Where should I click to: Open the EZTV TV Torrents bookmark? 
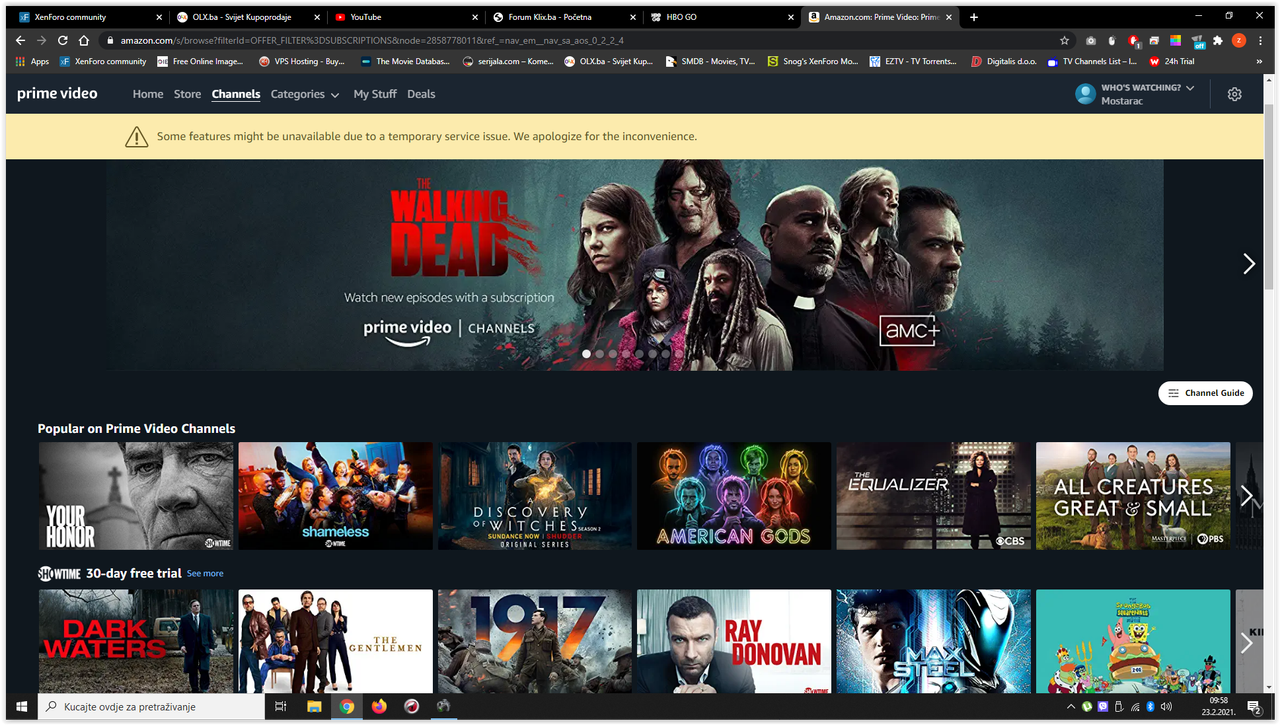click(913, 61)
